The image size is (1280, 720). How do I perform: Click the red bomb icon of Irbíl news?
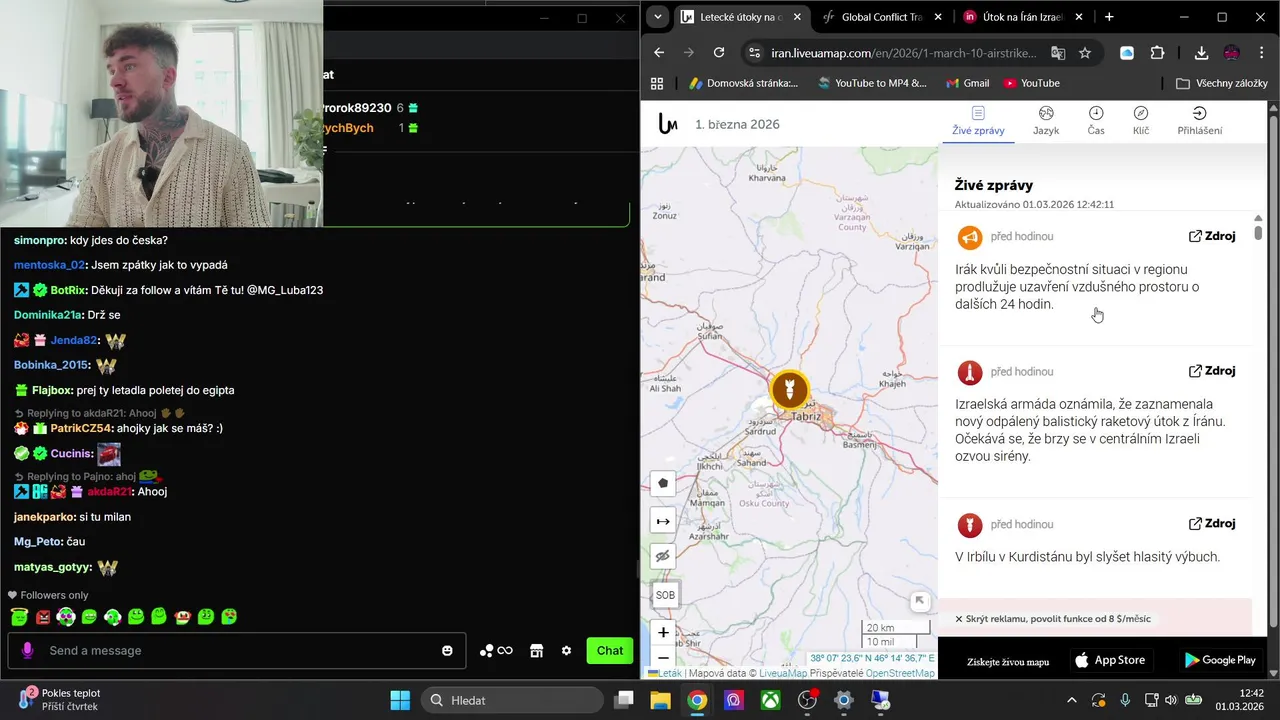point(969,525)
